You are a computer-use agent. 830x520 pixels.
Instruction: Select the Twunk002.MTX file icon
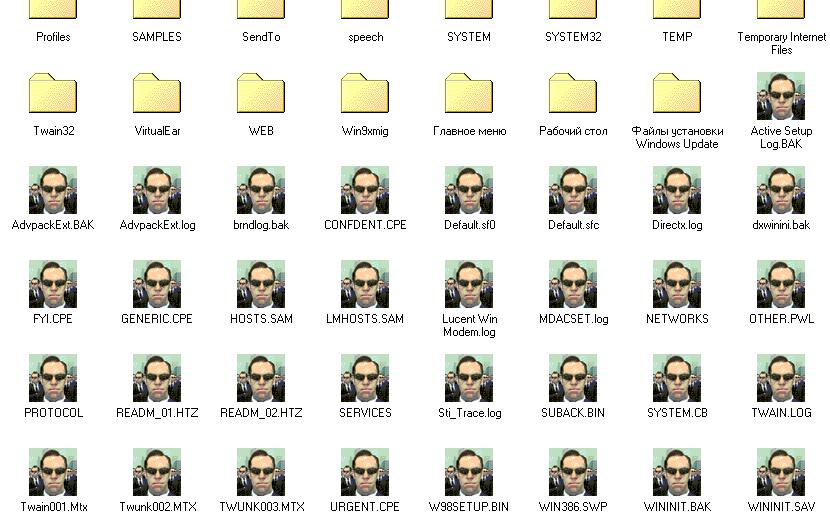click(x=157, y=472)
